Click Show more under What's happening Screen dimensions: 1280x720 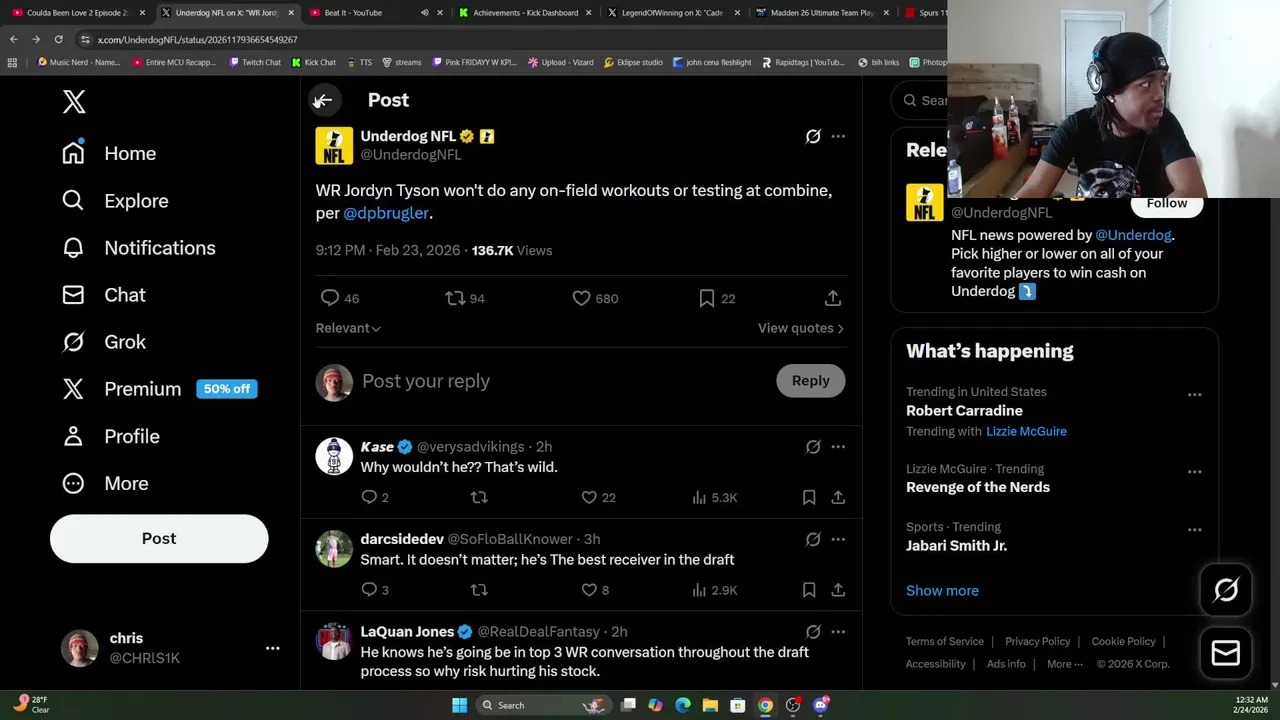pos(942,591)
